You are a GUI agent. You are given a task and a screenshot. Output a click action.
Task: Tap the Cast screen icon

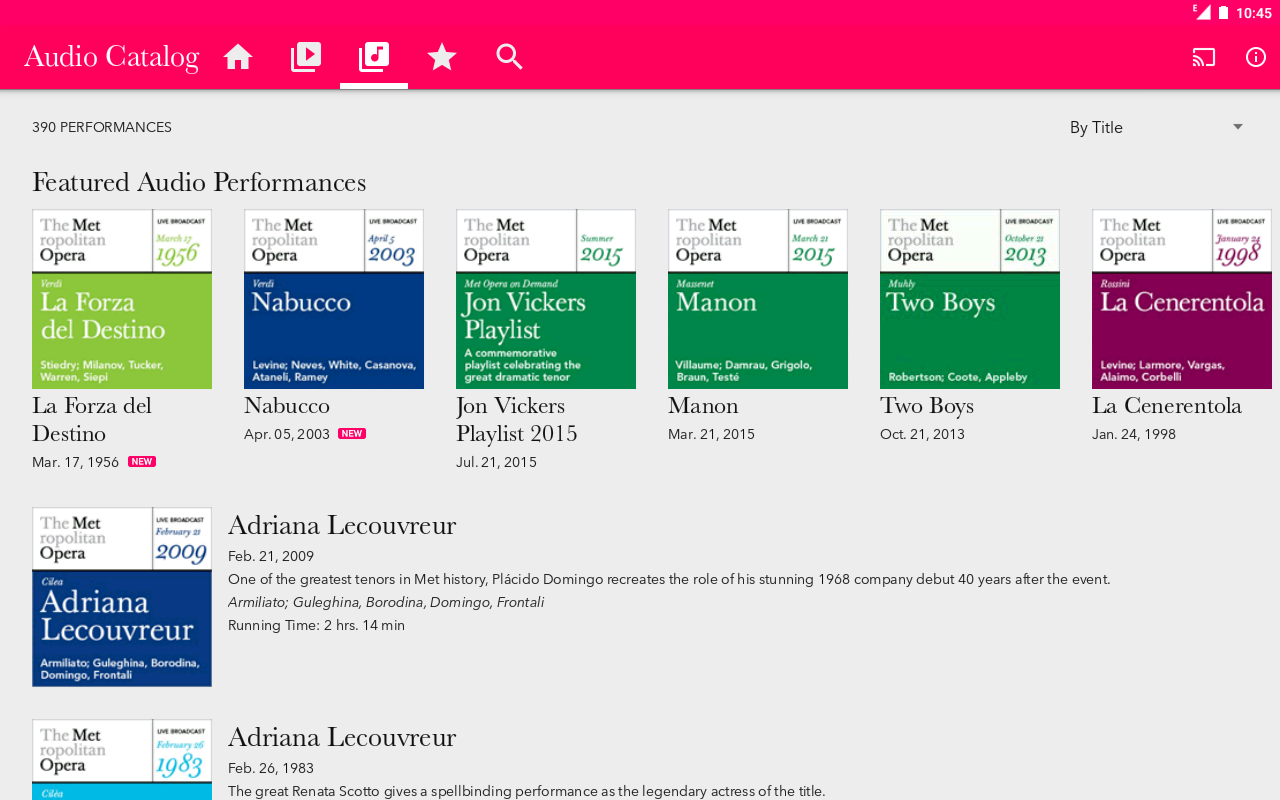pos(1204,57)
